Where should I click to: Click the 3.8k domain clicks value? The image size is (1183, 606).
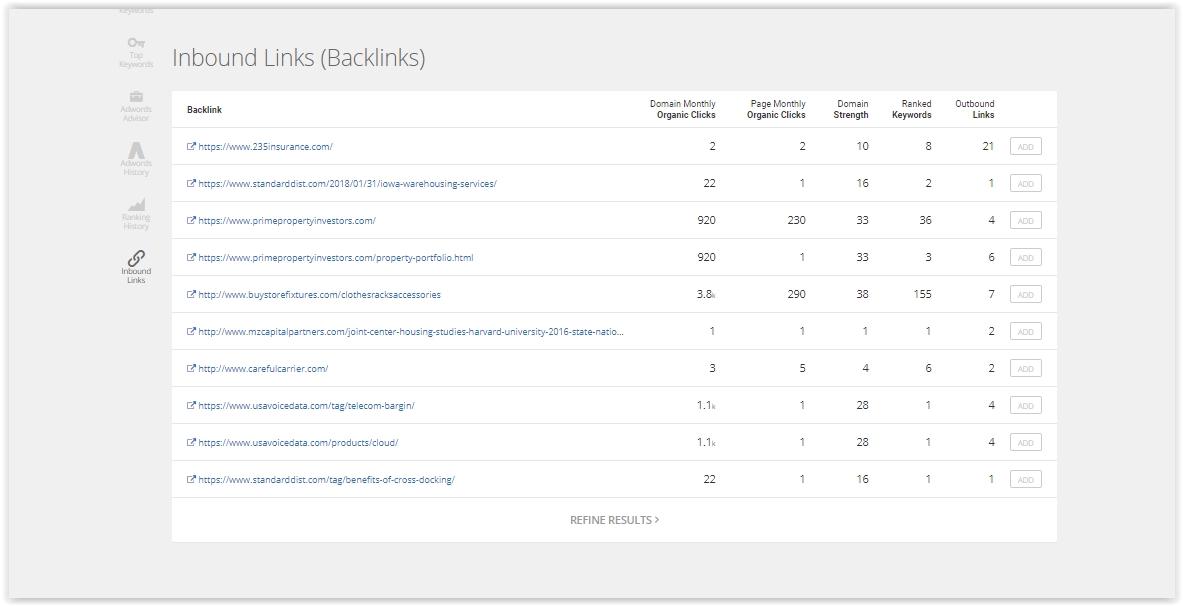click(x=706, y=294)
